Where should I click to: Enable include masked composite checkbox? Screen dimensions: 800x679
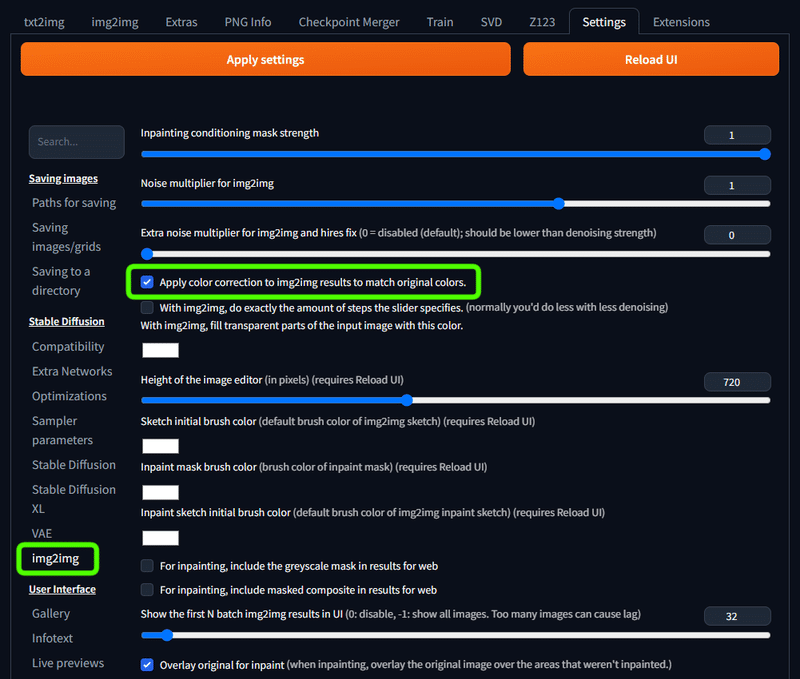[147, 590]
